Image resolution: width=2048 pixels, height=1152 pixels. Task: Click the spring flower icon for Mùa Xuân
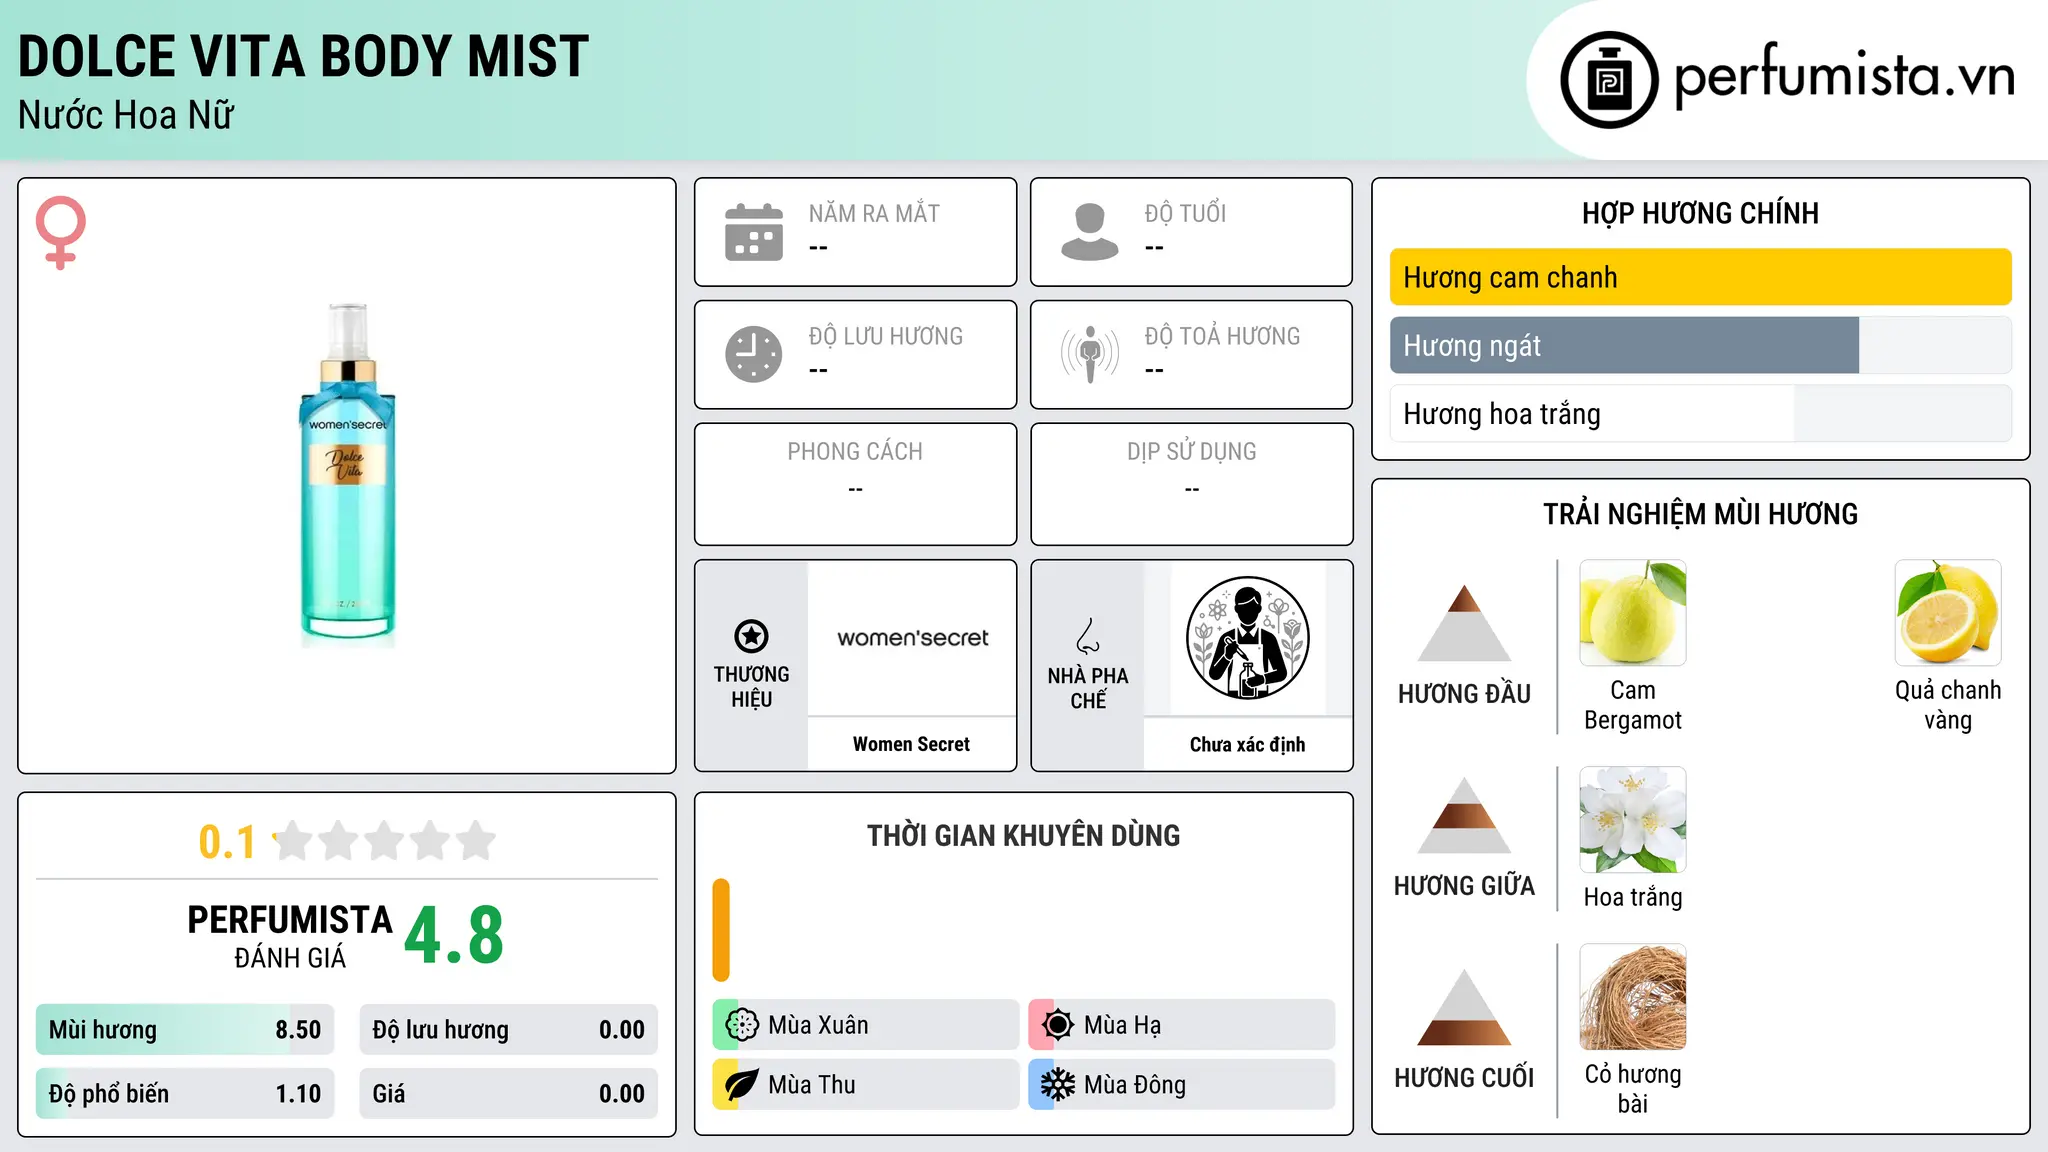pyautogui.click(x=742, y=1025)
